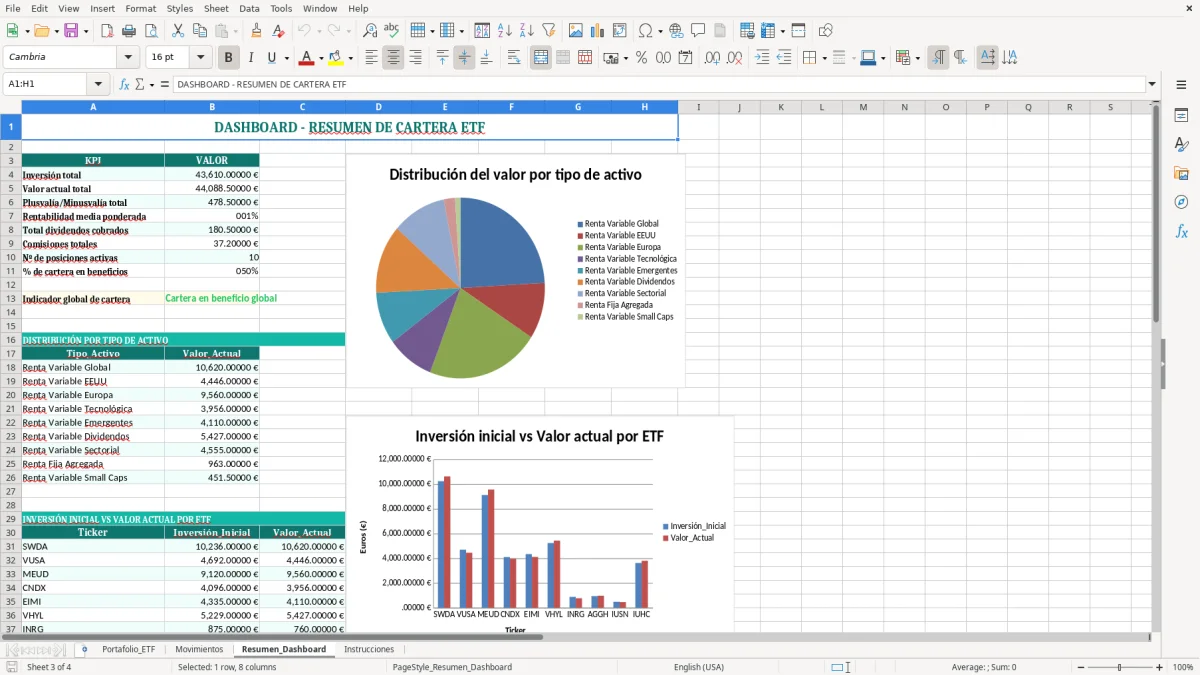This screenshot has height=675, width=1200.
Task: Toggle Italic formatting
Action: pyautogui.click(x=250, y=58)
